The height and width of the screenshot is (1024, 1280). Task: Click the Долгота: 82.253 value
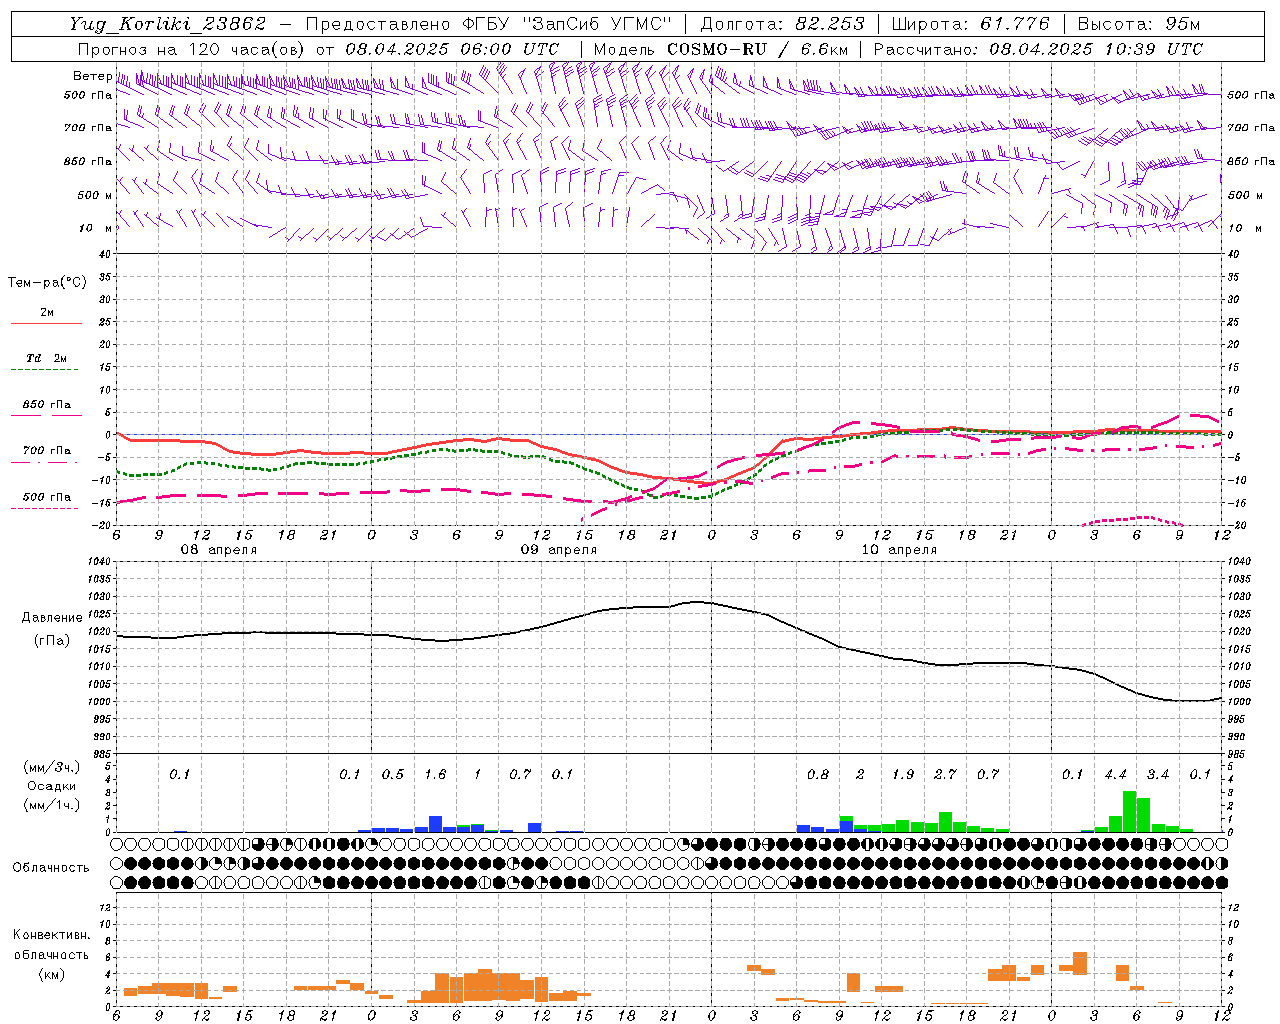click(783, 25)
